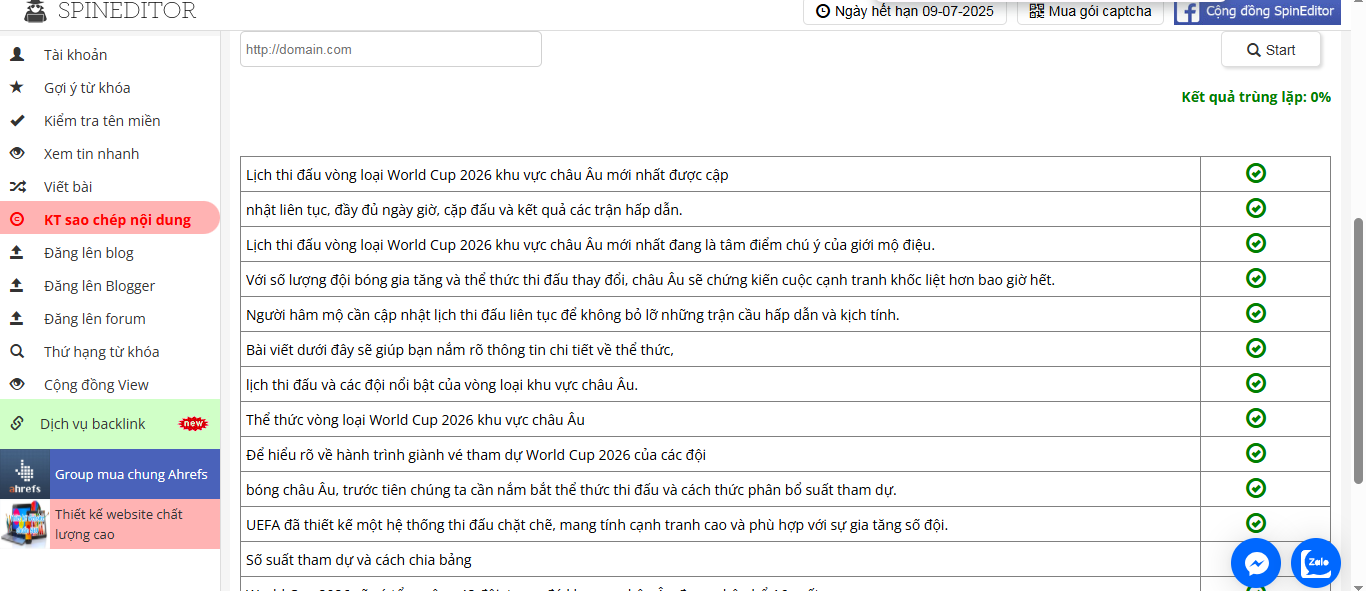Click the star icon beside Gợi ý từ khóa
Screen dimensions: 1366x591
[17, 87]
